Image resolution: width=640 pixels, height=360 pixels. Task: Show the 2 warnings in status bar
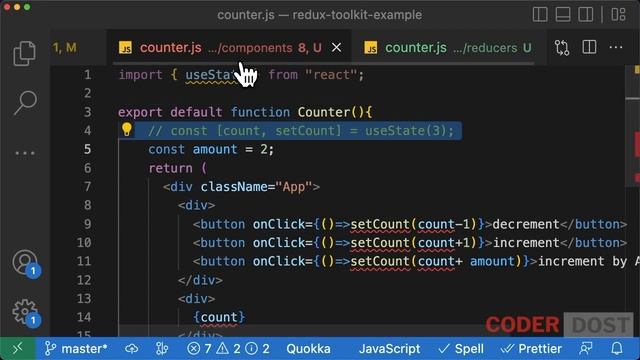pyautogui.click(x=229, y=349)
